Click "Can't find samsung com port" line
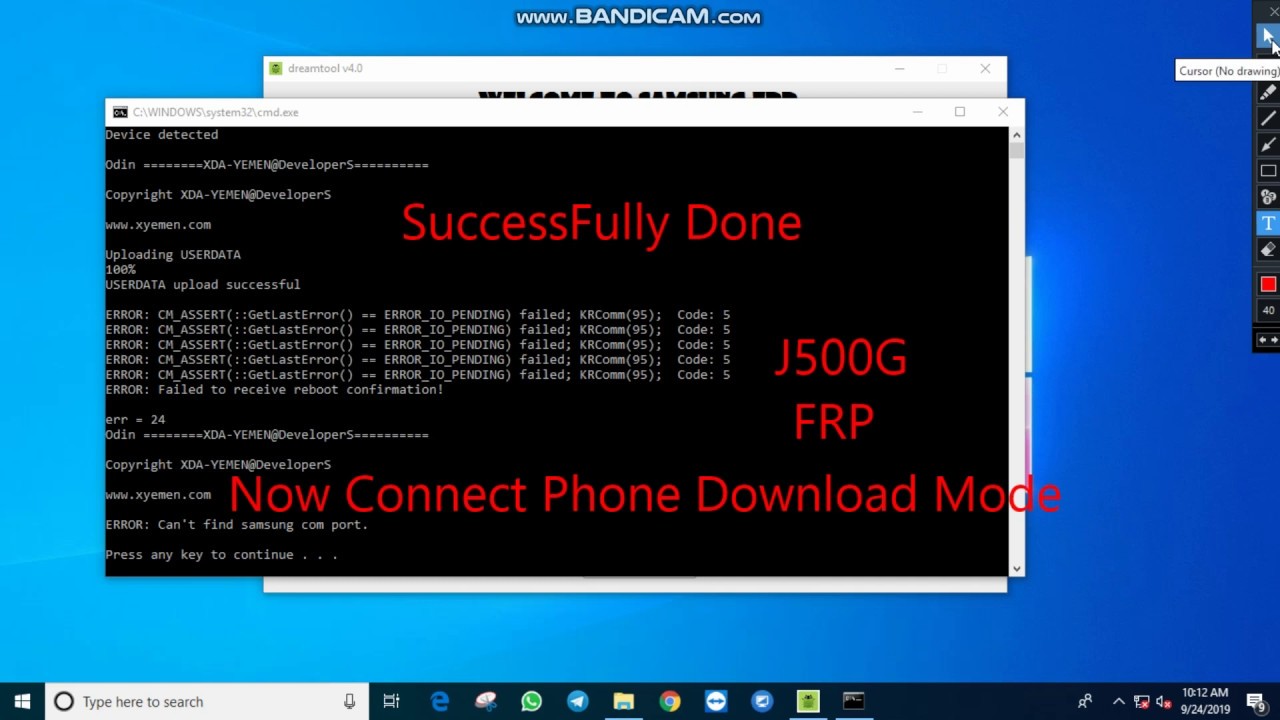The width and height of the screenshot is (1280, 720). (237, 524)
